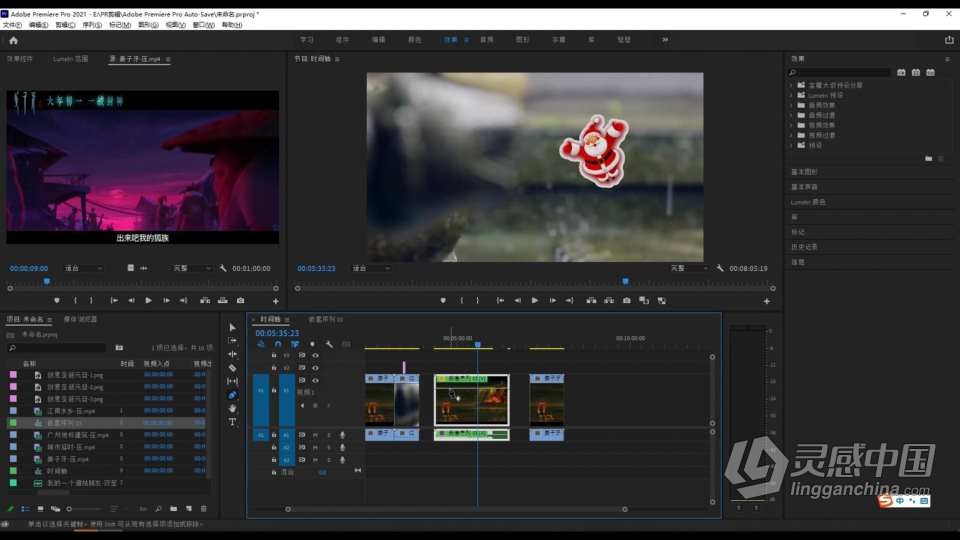The image size is (960, 540).
Task: Click Export Frame camera in Program monitor
Action: [626, 301]
